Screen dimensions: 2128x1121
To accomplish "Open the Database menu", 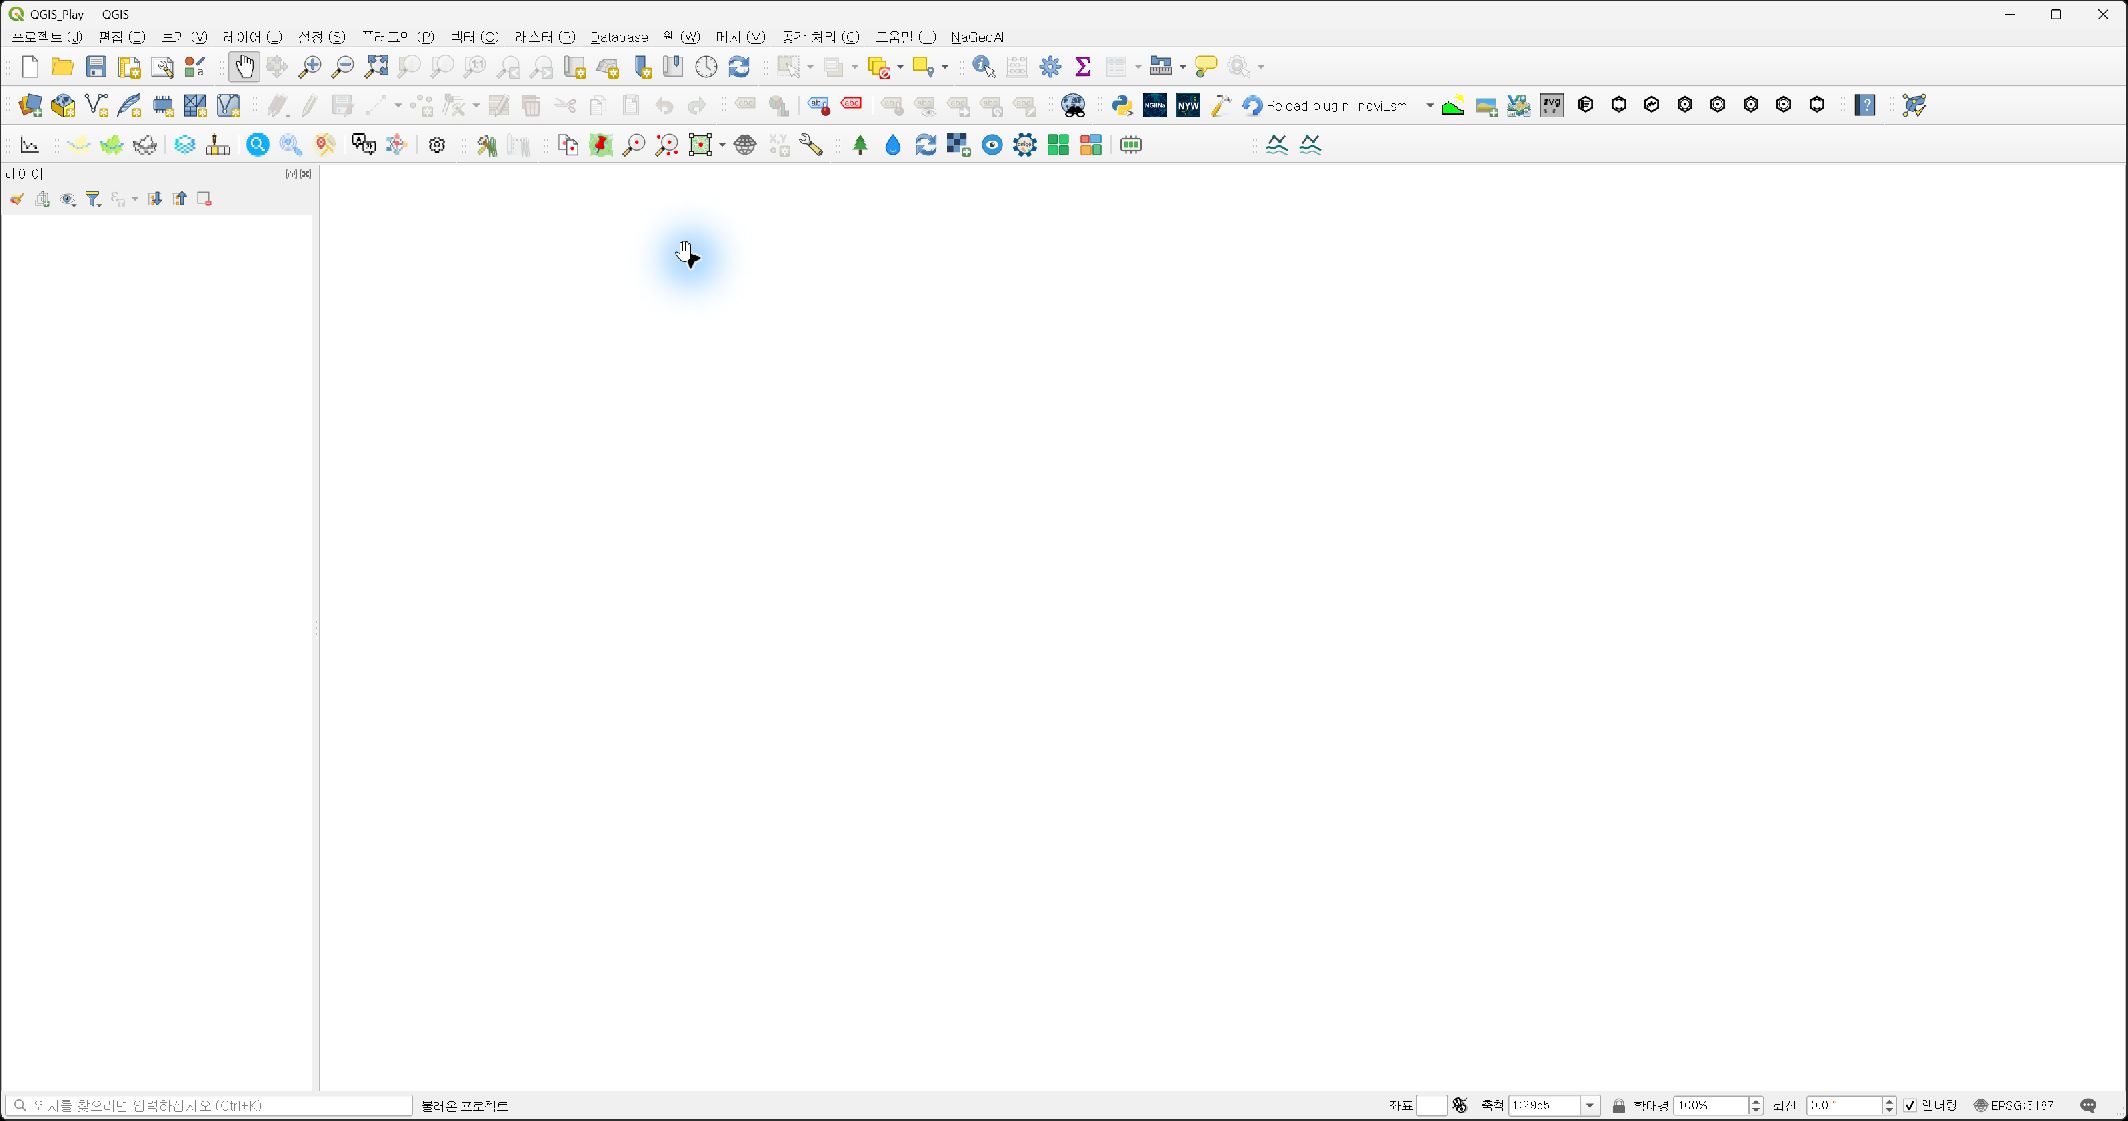I will tap(619, 37).
